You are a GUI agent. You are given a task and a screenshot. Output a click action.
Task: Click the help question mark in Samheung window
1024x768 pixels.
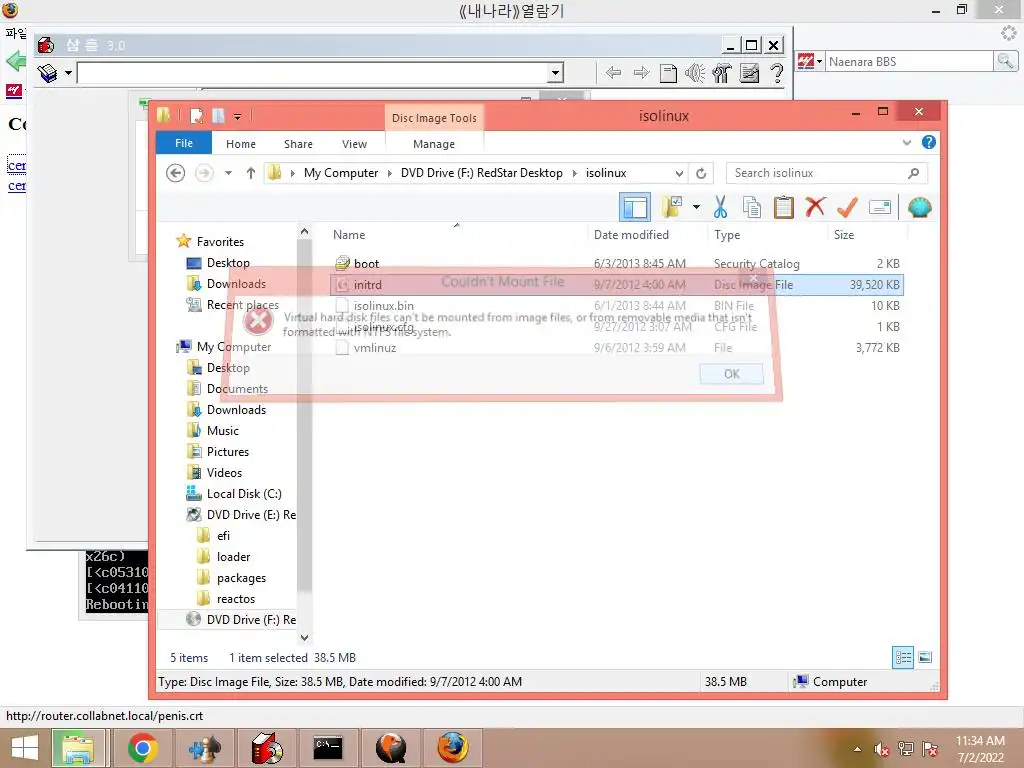(776, 72)
